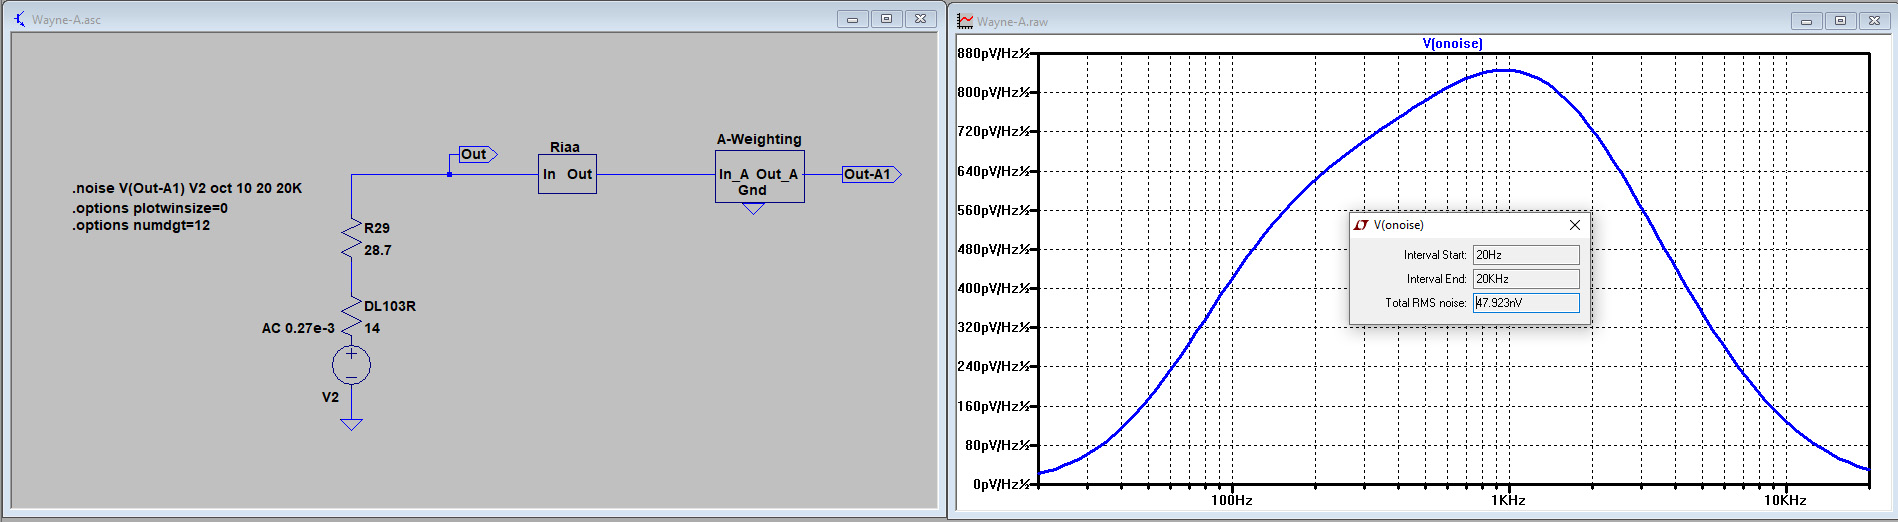Close the Wayne-A.raw plot window
The height and width of the screenshot is (522, 1898).
coord(1874,21)
